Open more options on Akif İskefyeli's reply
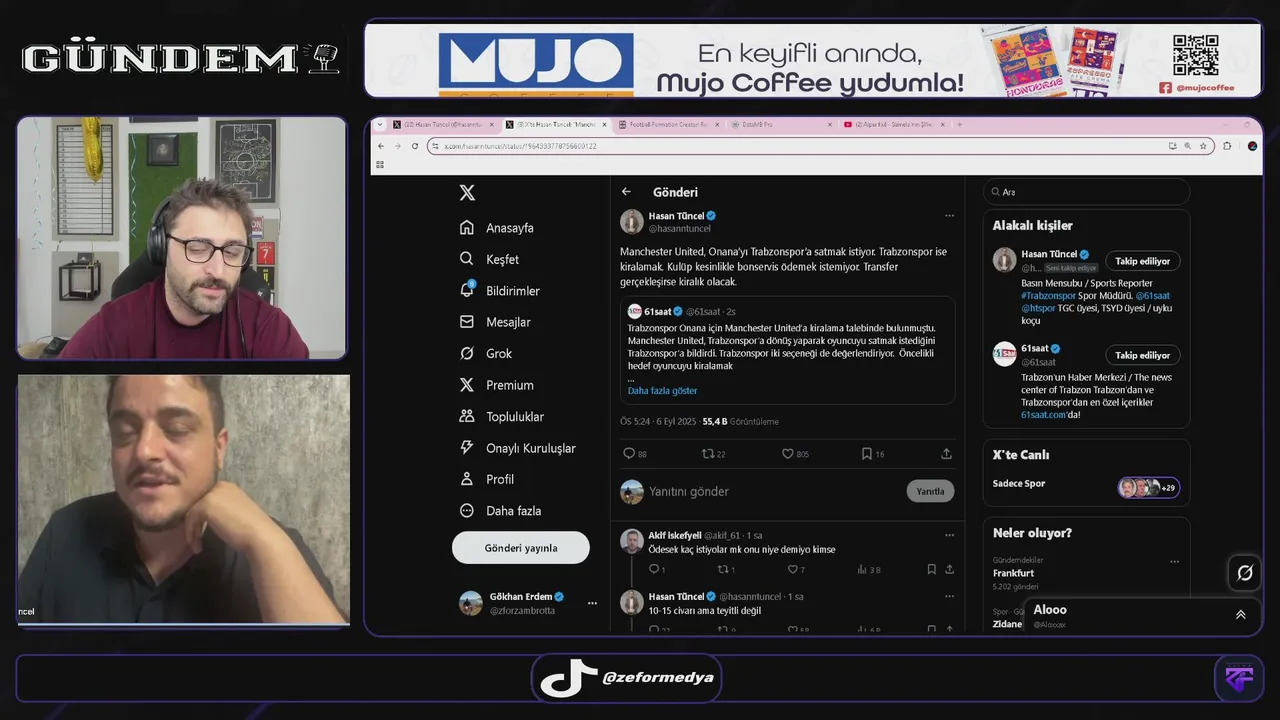 949,535
